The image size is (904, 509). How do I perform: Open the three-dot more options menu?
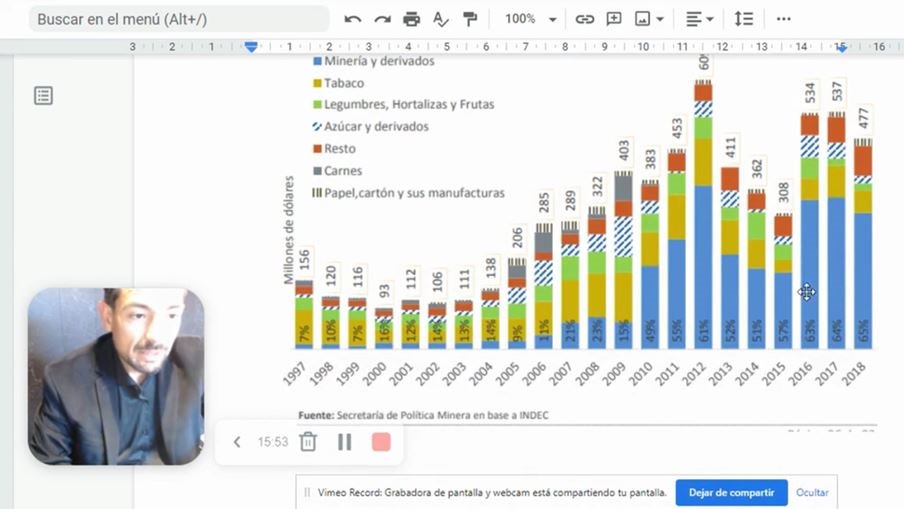(783, 19)
